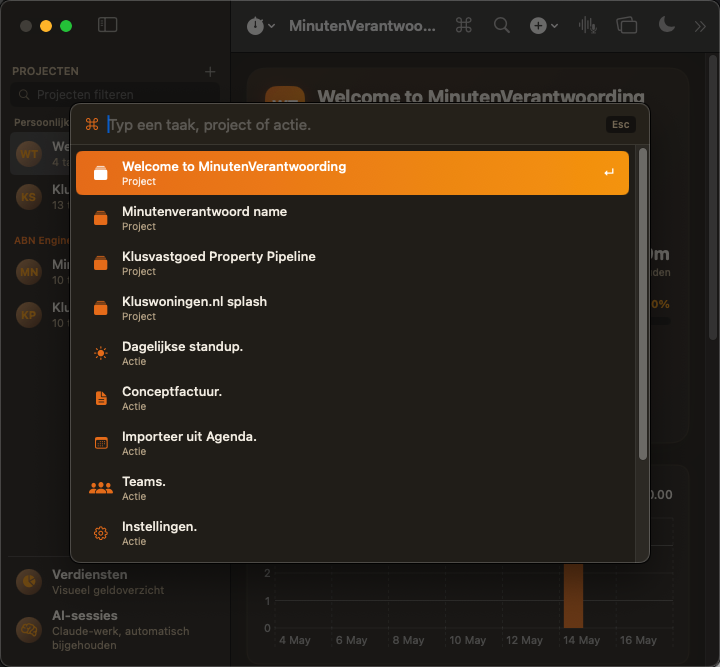The width and height of the screenshot is (720, 667).
Task: Click the PROJECTEN sidebar heading
Action: tap(45, 71)
